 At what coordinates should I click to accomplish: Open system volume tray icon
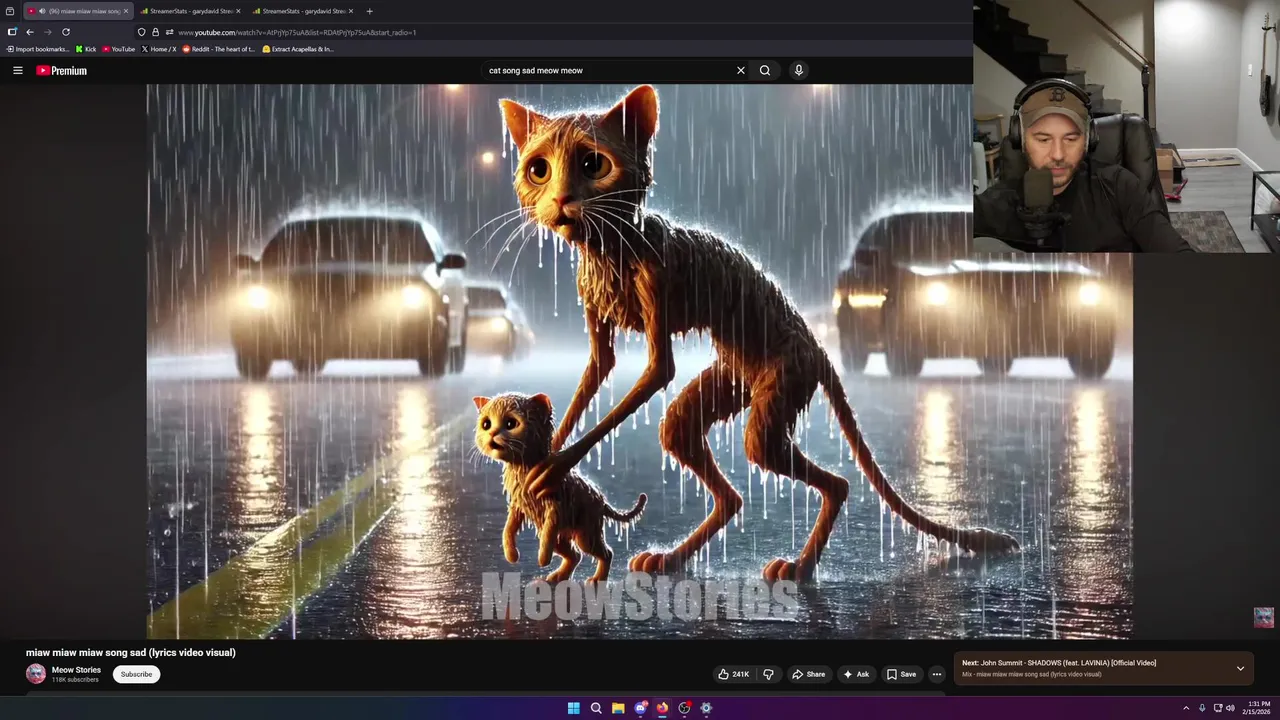click(x=1230, y=708)
